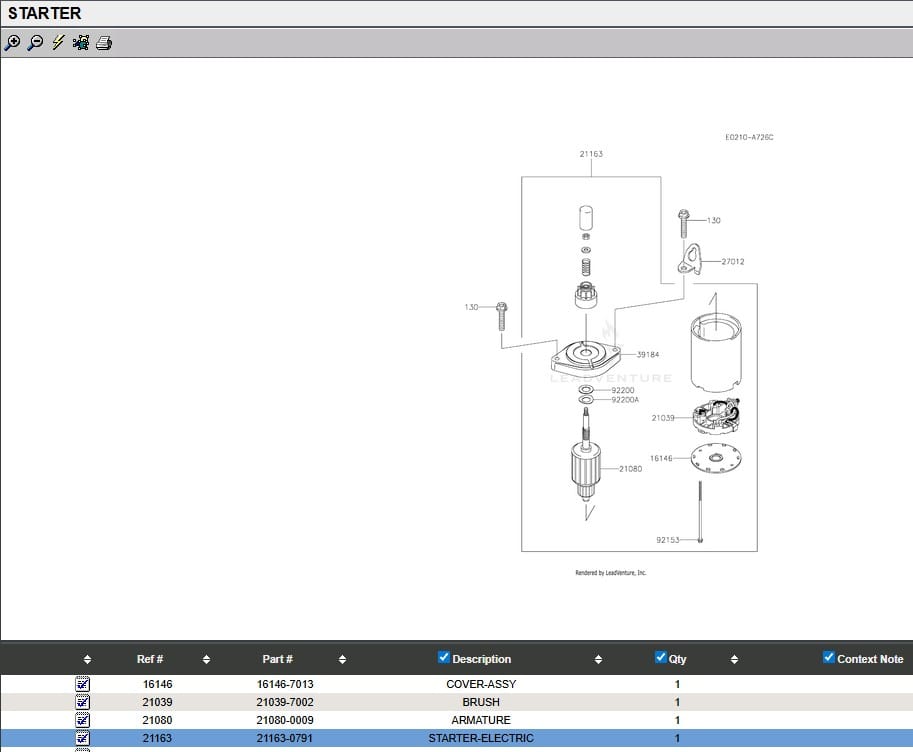Screen dimensions: 913x752
Task: Sort table by Part # column header
Action: pos(277,660)
